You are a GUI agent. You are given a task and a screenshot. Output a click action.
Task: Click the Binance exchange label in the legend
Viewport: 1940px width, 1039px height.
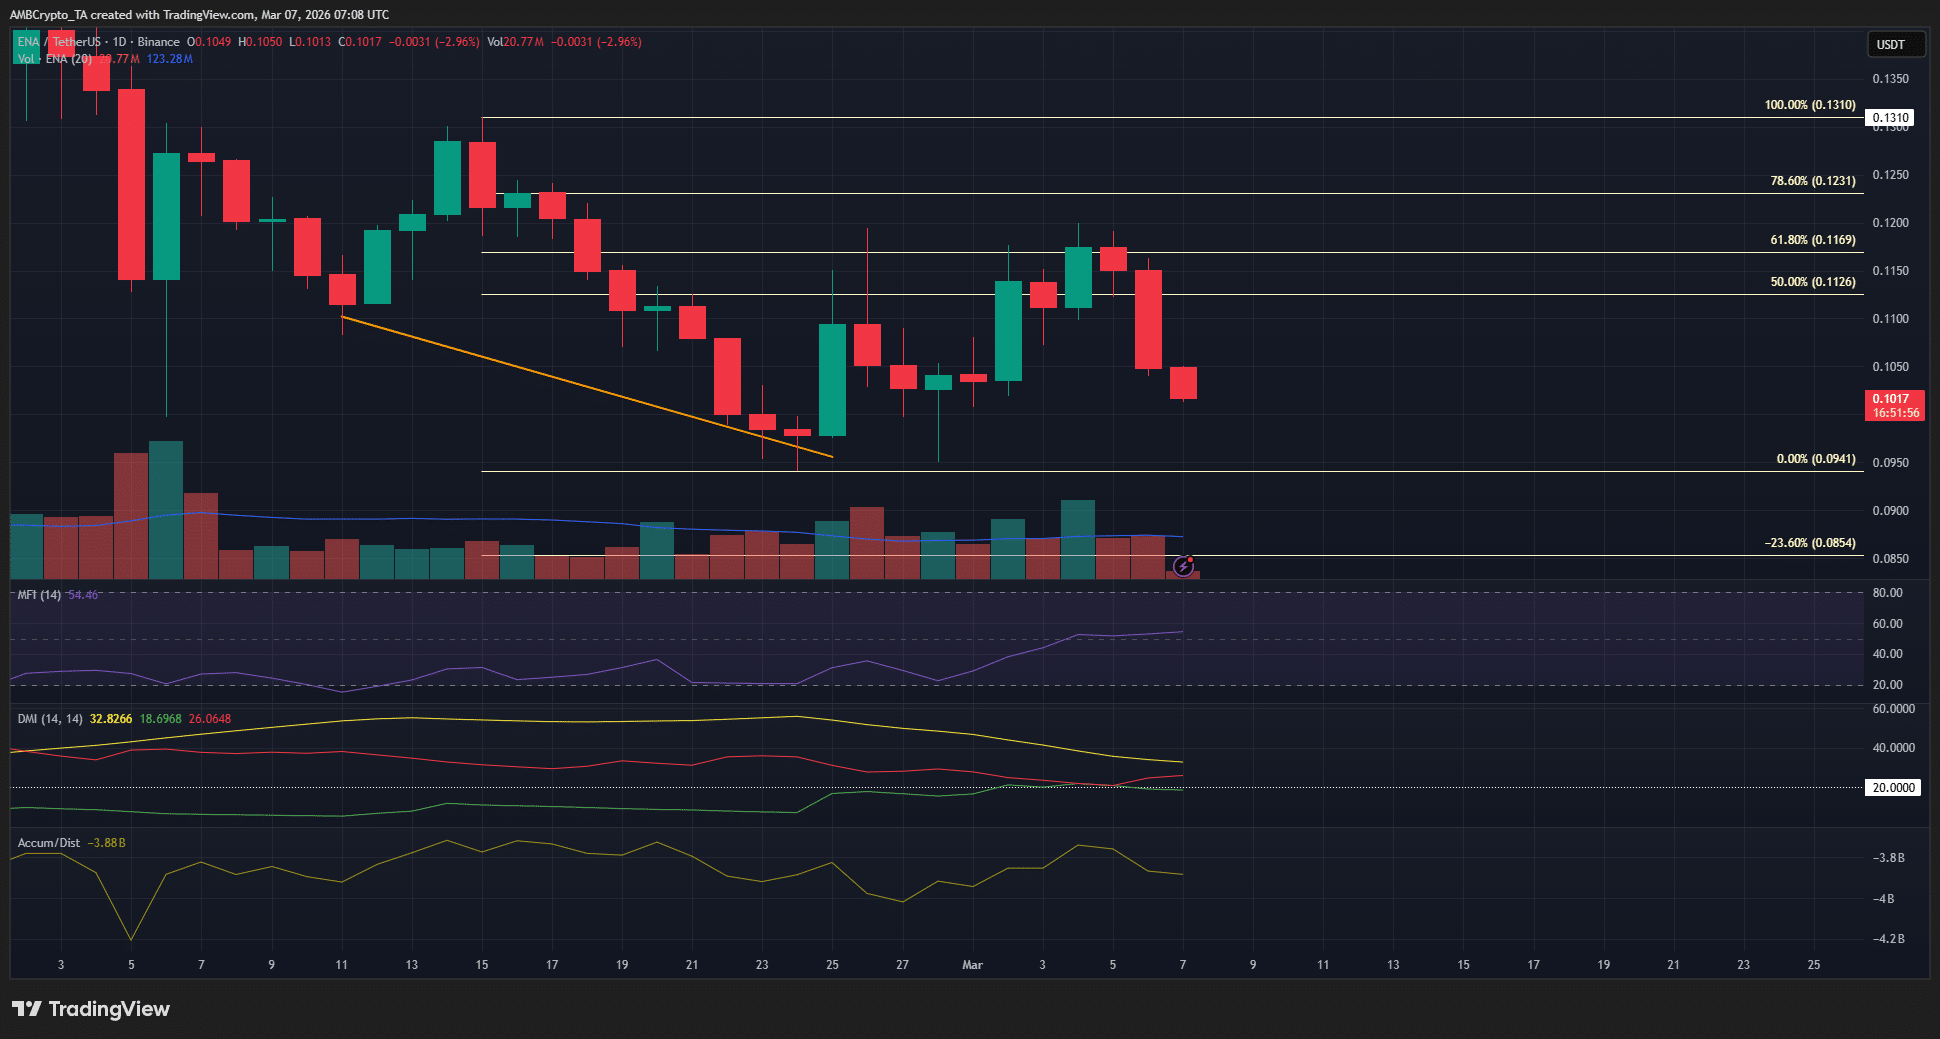point(160,42)
